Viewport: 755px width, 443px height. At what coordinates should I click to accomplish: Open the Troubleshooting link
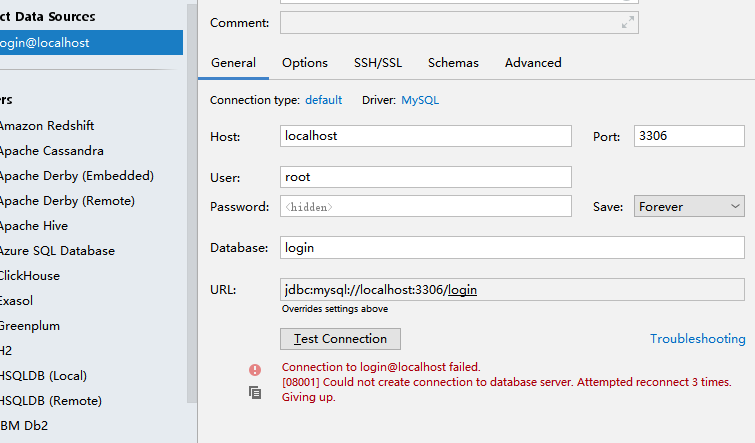click(698, 339)
